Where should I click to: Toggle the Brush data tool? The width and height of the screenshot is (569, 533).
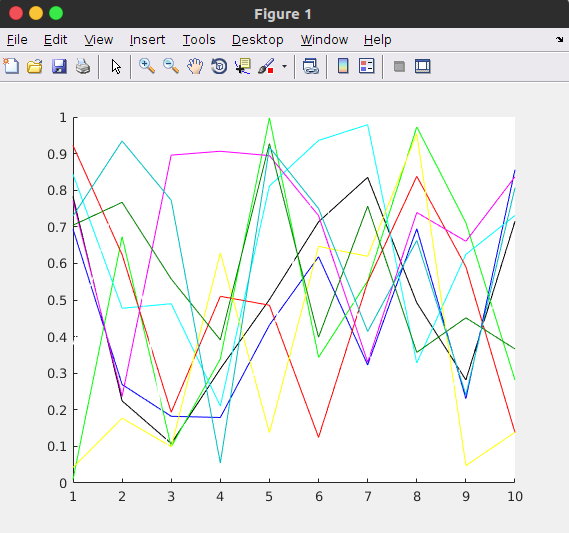(x=266, y=66)
